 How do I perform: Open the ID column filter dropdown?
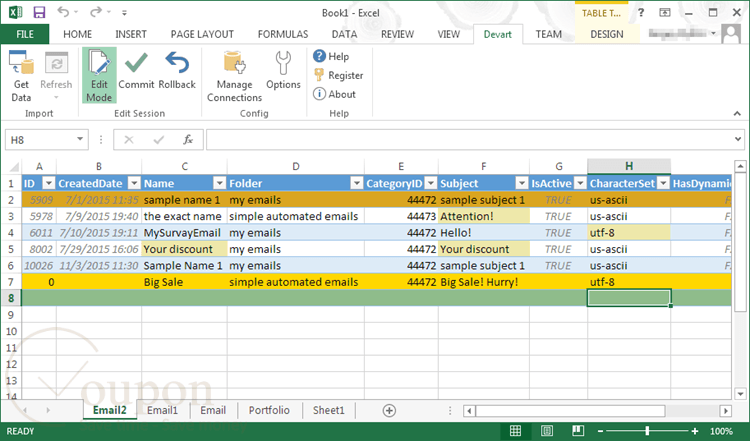pos(49,183)
